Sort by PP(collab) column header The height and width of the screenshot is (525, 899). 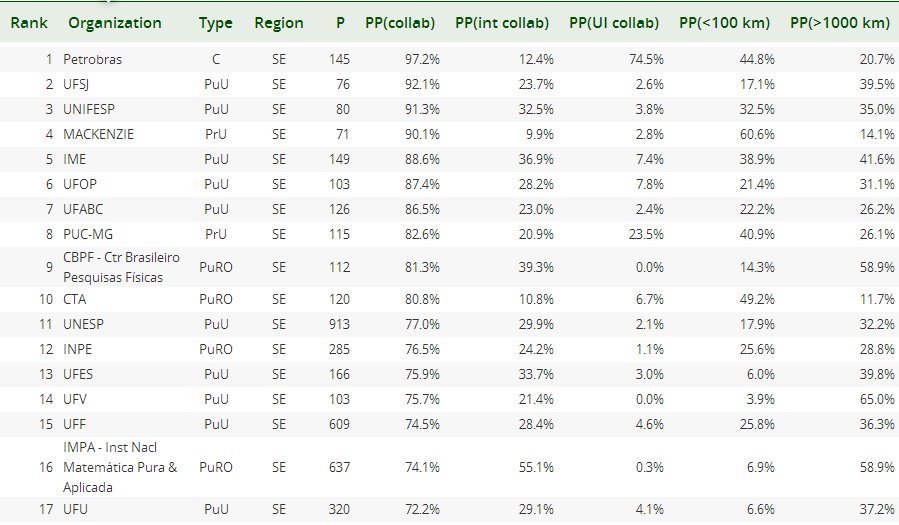[x=400, y=23]
